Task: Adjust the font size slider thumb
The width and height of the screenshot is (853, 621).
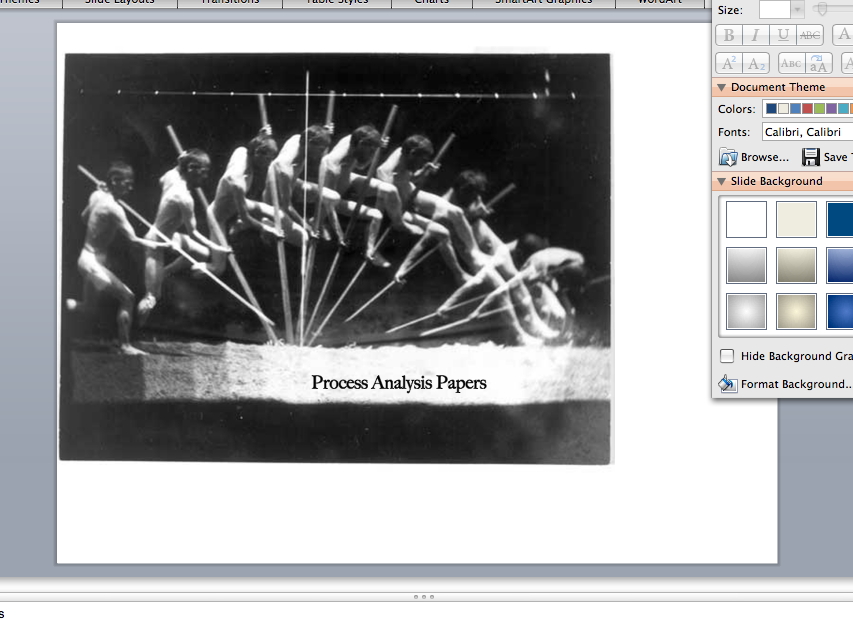Action: tap(823, 8)
